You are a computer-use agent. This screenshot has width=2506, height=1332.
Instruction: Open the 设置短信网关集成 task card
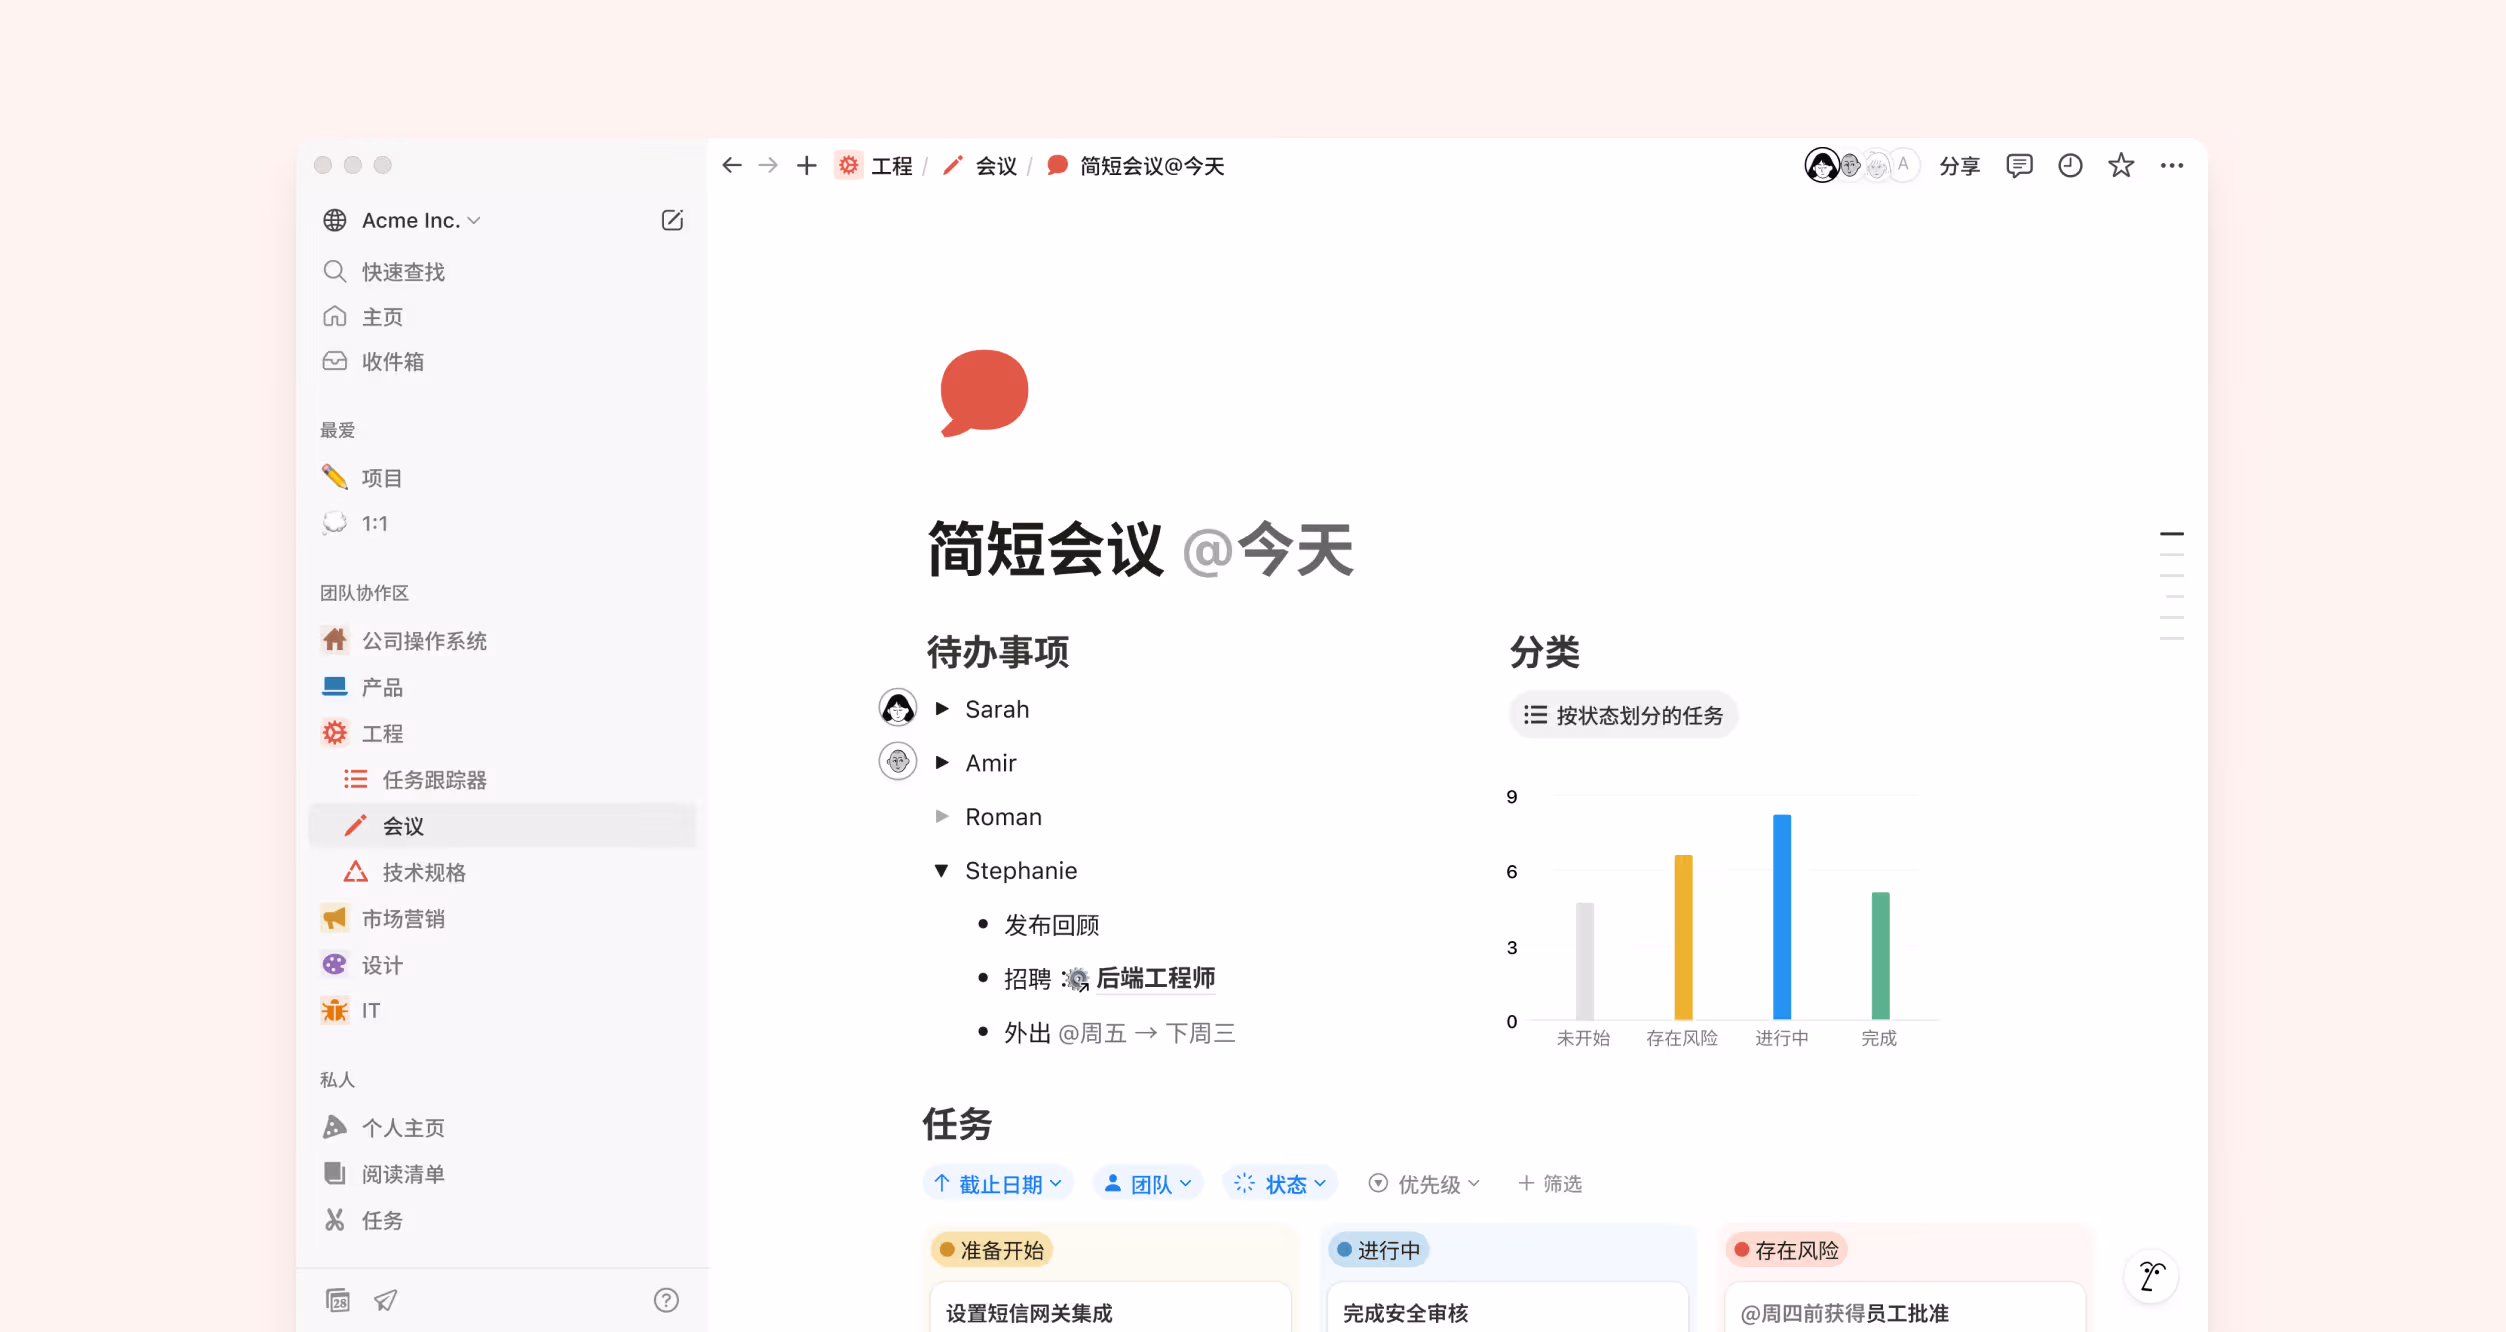(x=1030, y=1312)
